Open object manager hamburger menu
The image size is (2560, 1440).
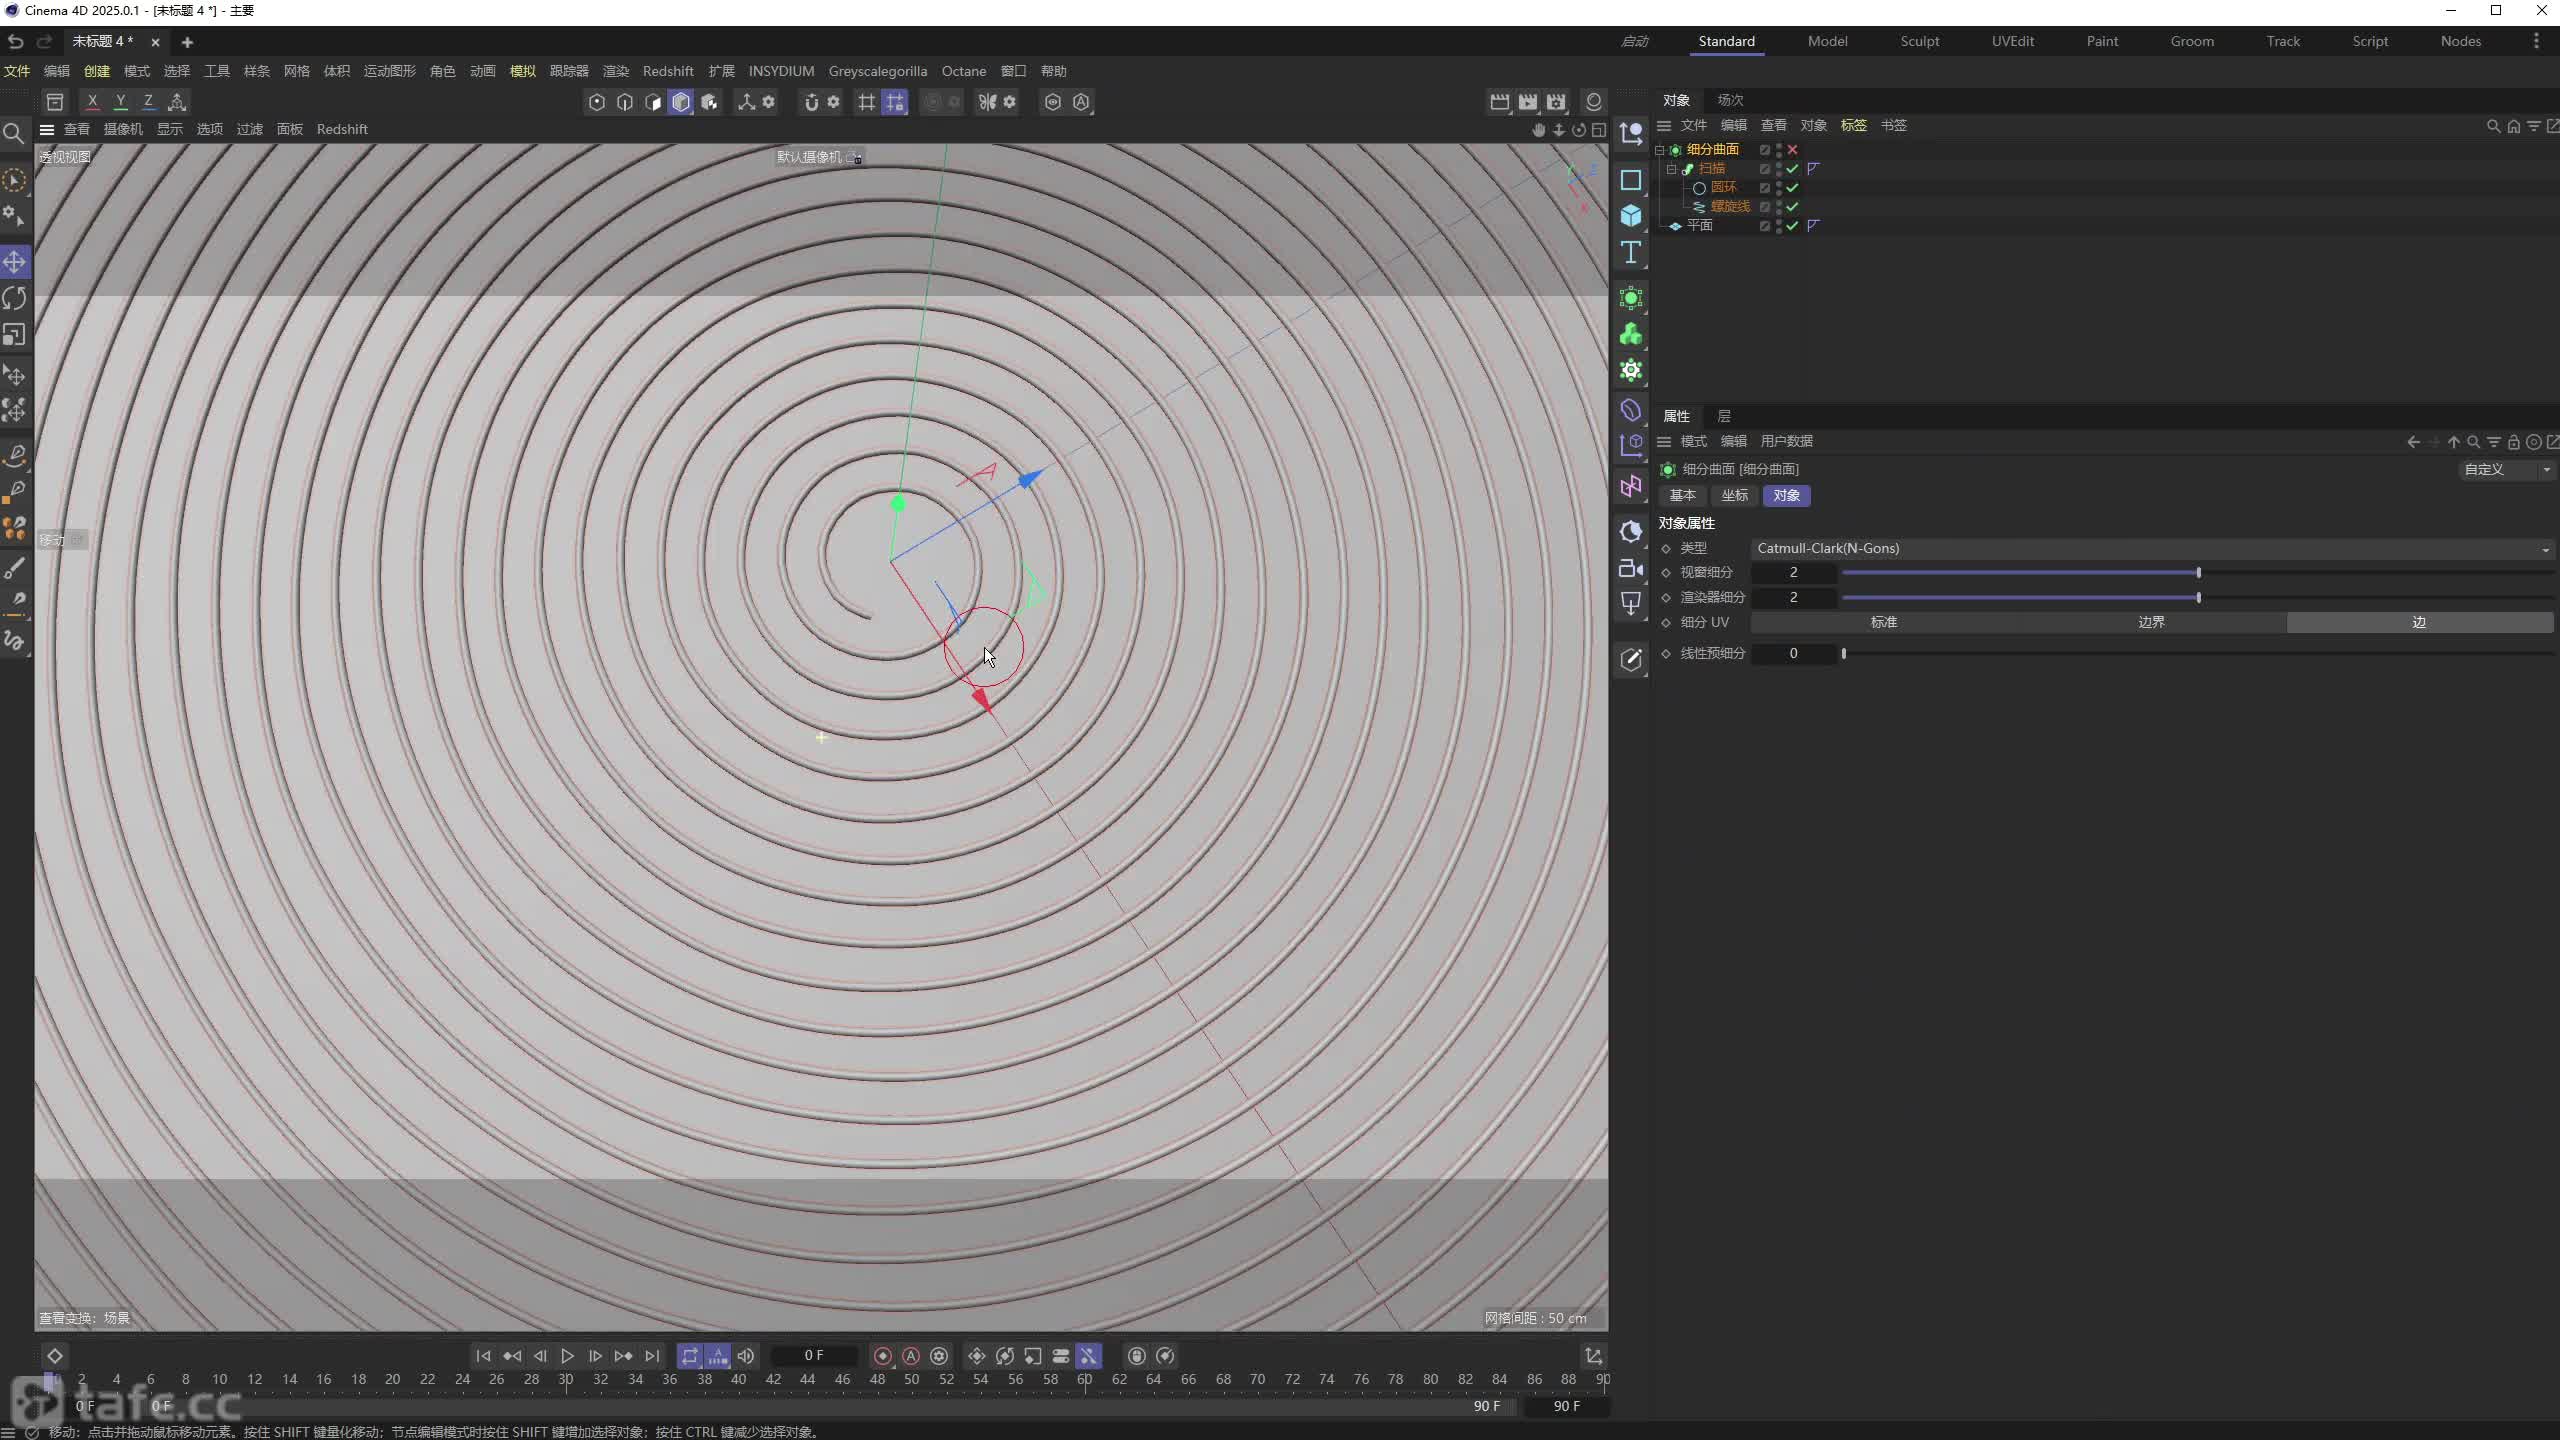coord(1664,126)
